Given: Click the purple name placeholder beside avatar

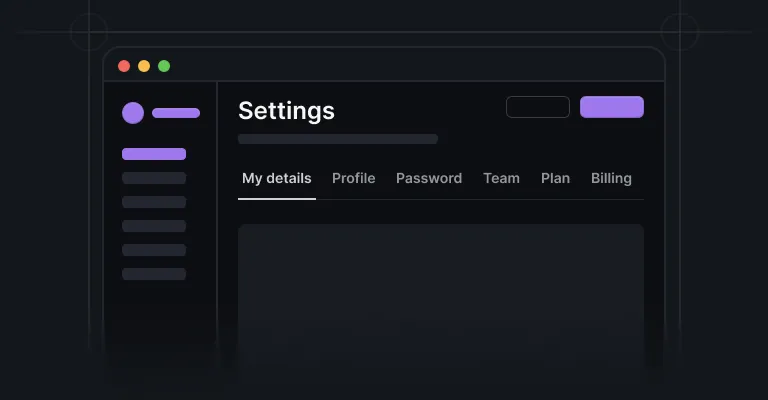Looking at the screenshot, I should pyautogui.click(x=176, y=113).
